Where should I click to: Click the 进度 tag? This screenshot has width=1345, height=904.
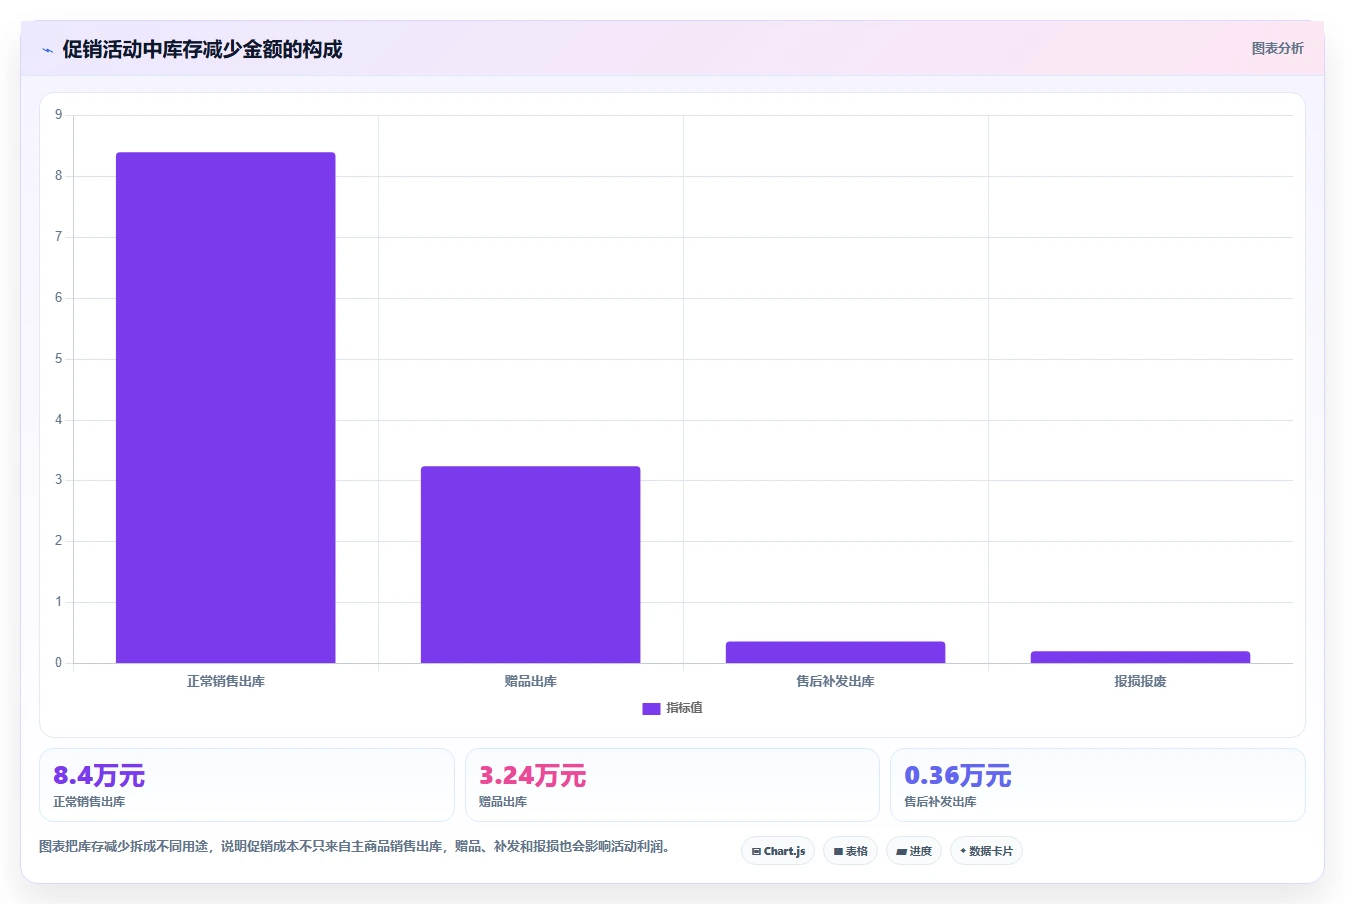coord(914,851)
